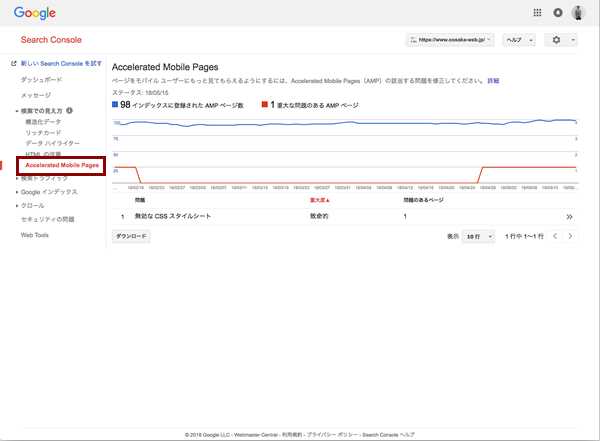Screen dimensions: 600x441
Task: Click the 新しい Search Console を試す link
Action: pyautogui.click(x=61, y=64)
